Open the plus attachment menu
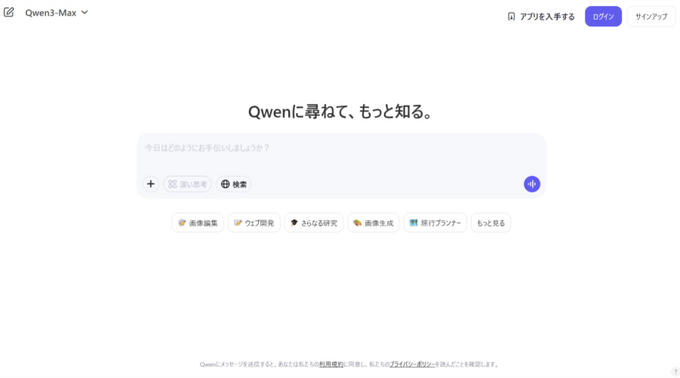680x378 pixels. click(x=150, y=184)
